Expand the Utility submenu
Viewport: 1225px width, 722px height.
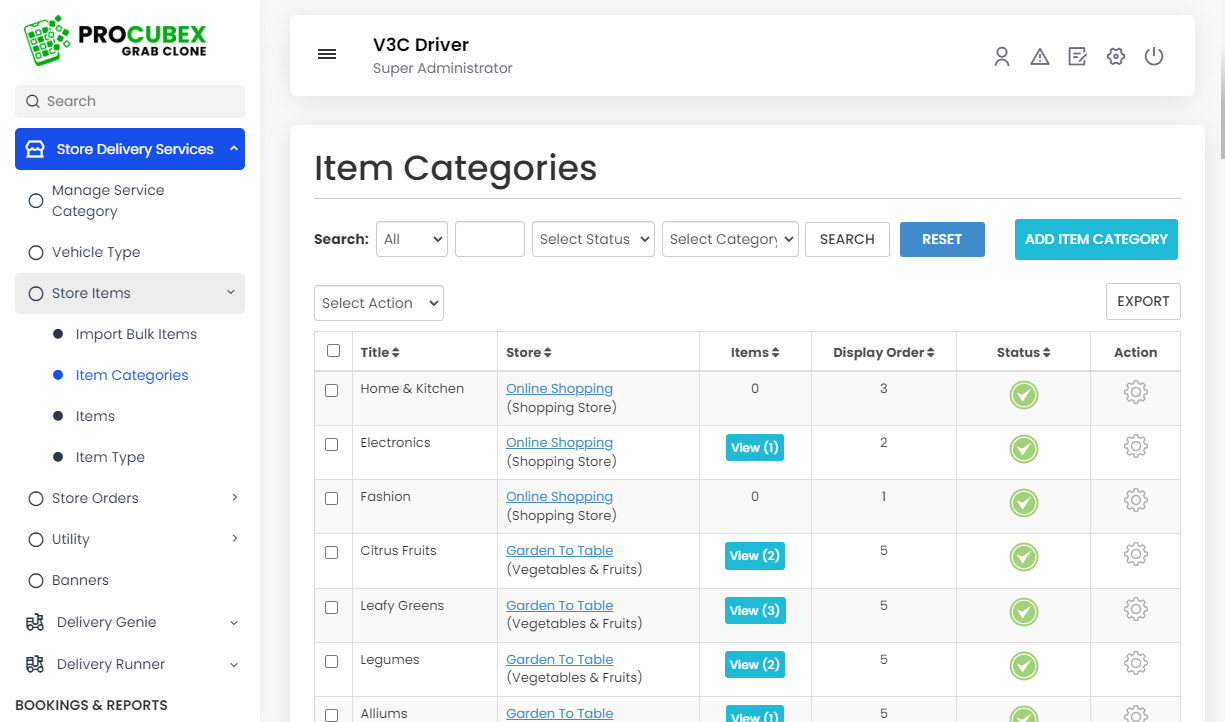tap(234, 538)
